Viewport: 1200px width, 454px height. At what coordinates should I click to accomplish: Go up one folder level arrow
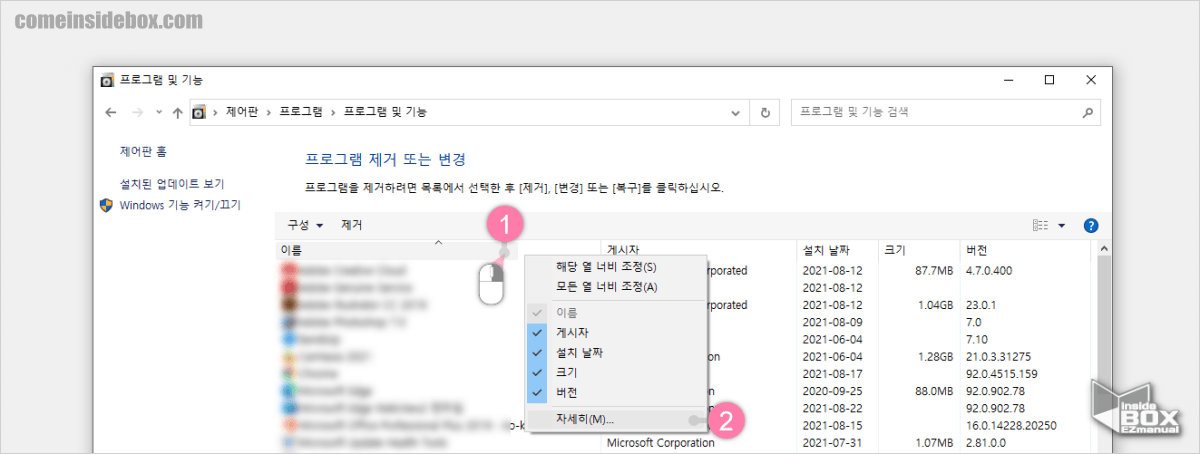point(176,113)
